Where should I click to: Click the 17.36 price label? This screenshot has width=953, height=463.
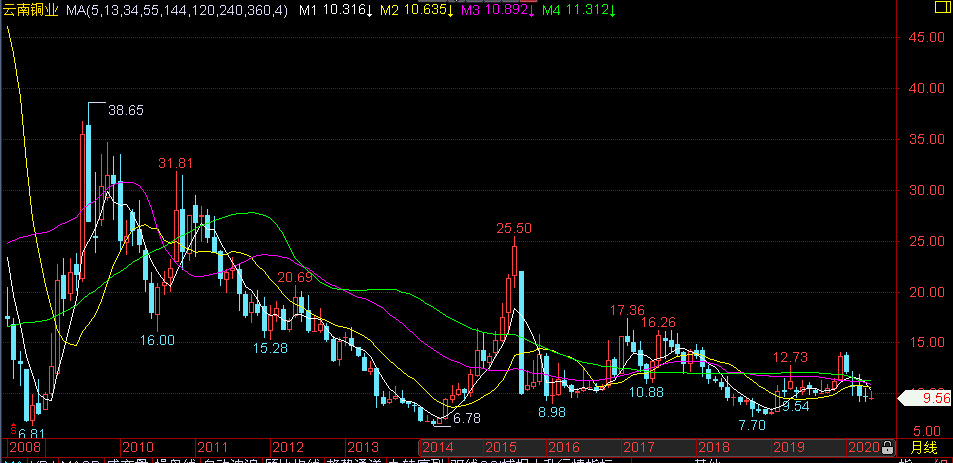(x=627, y=310)
